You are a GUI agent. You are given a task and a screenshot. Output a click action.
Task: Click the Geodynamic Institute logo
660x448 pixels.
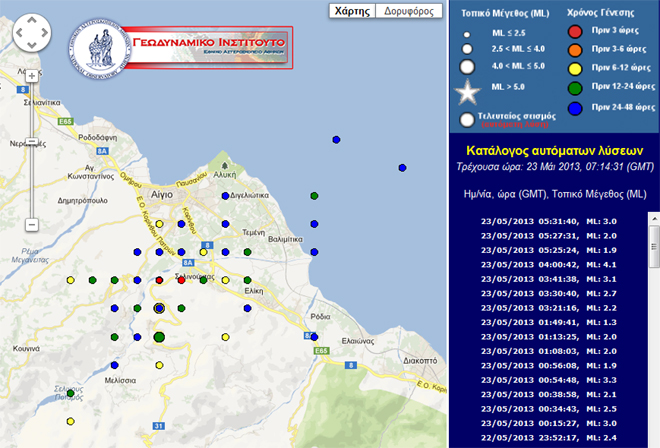point(180,42)
